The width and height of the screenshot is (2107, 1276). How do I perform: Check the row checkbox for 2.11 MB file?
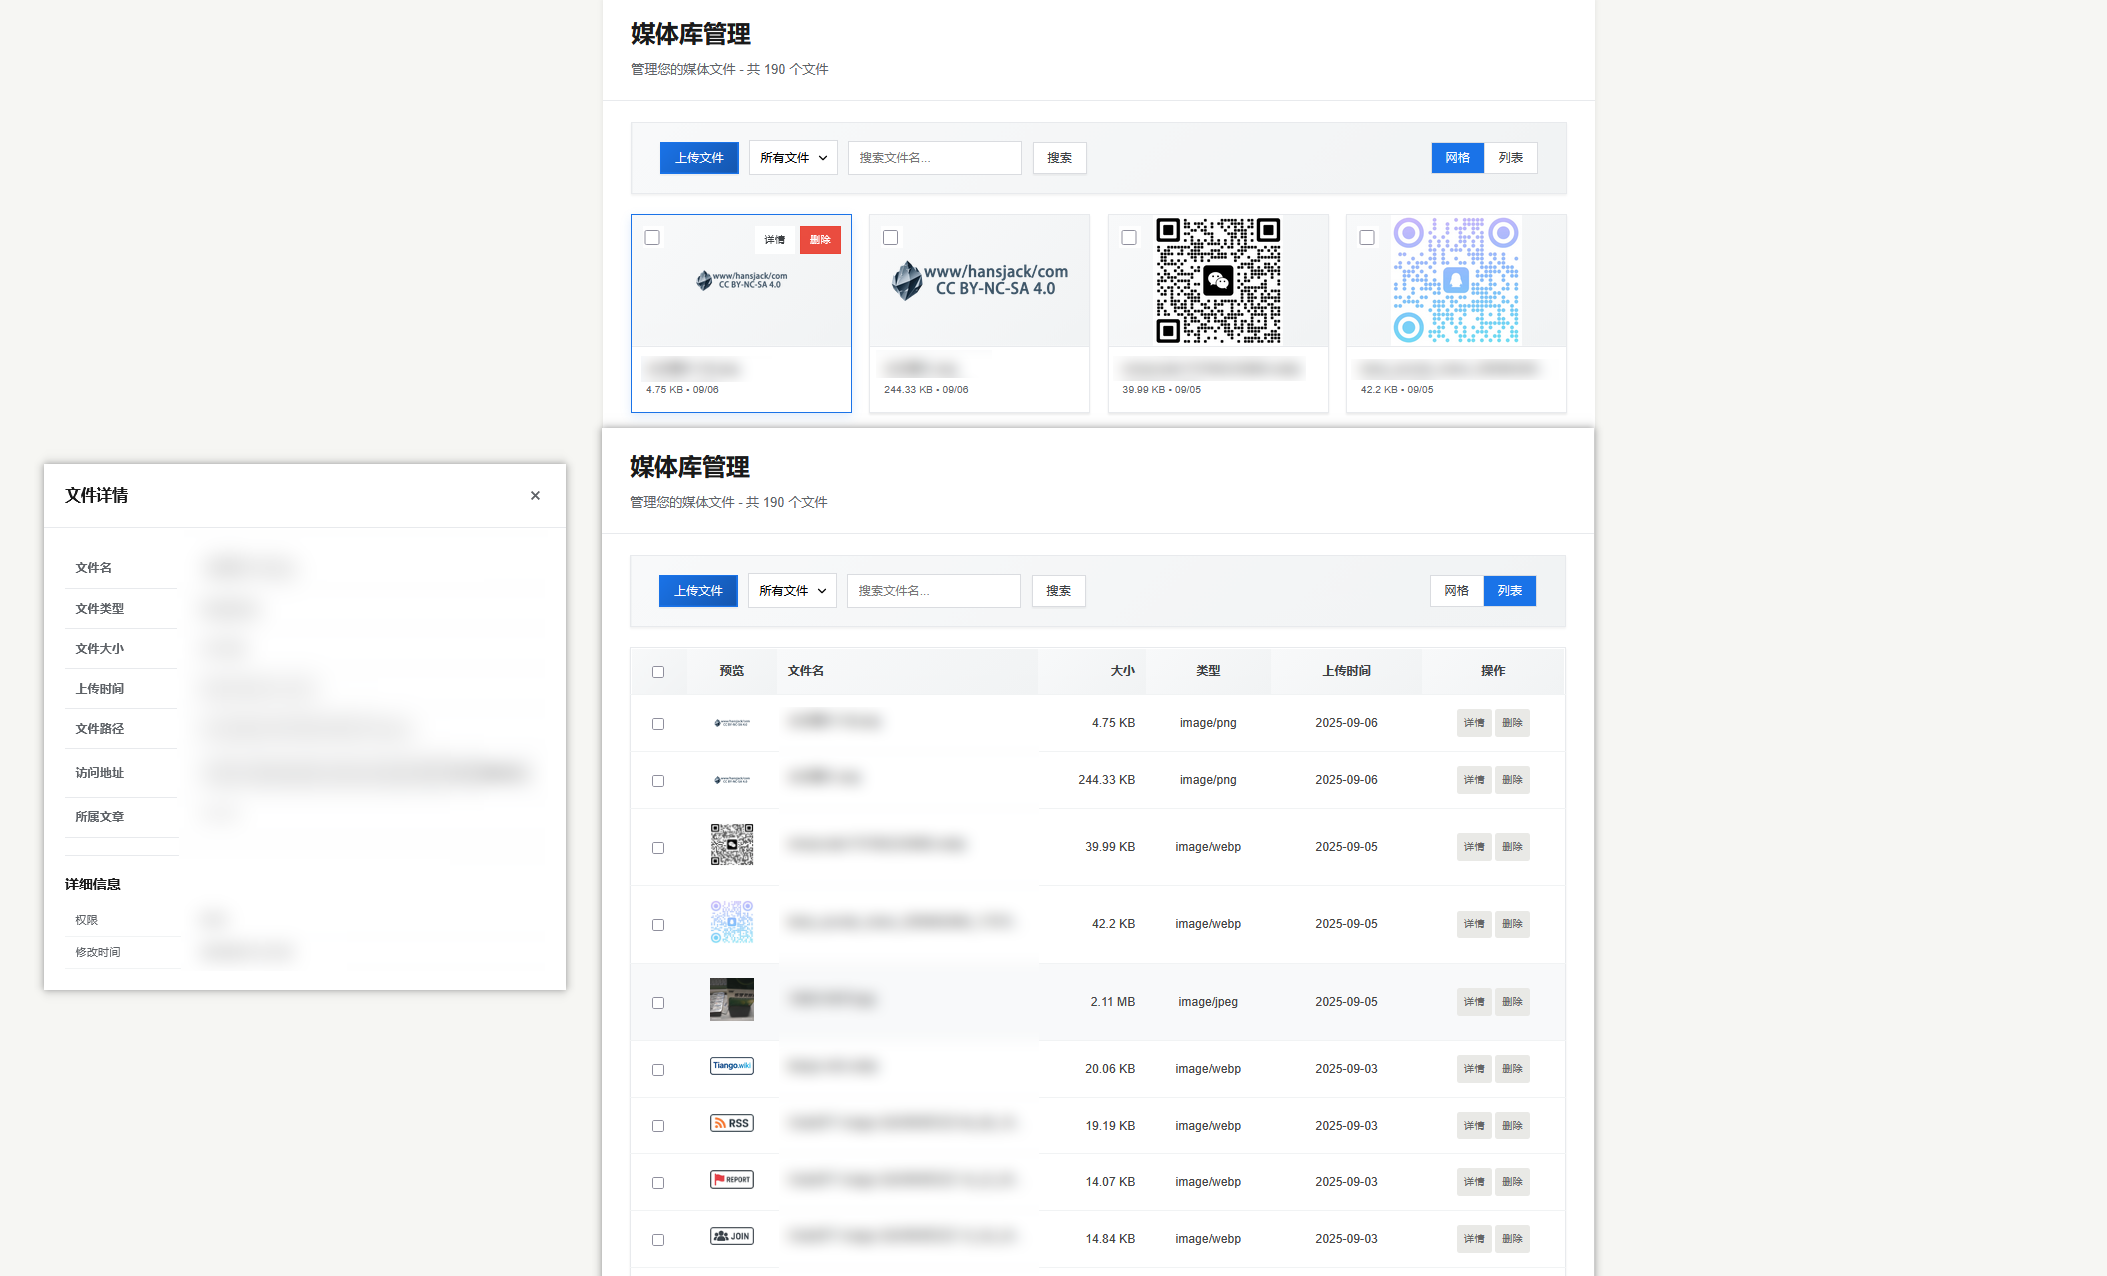[658, 1003]
